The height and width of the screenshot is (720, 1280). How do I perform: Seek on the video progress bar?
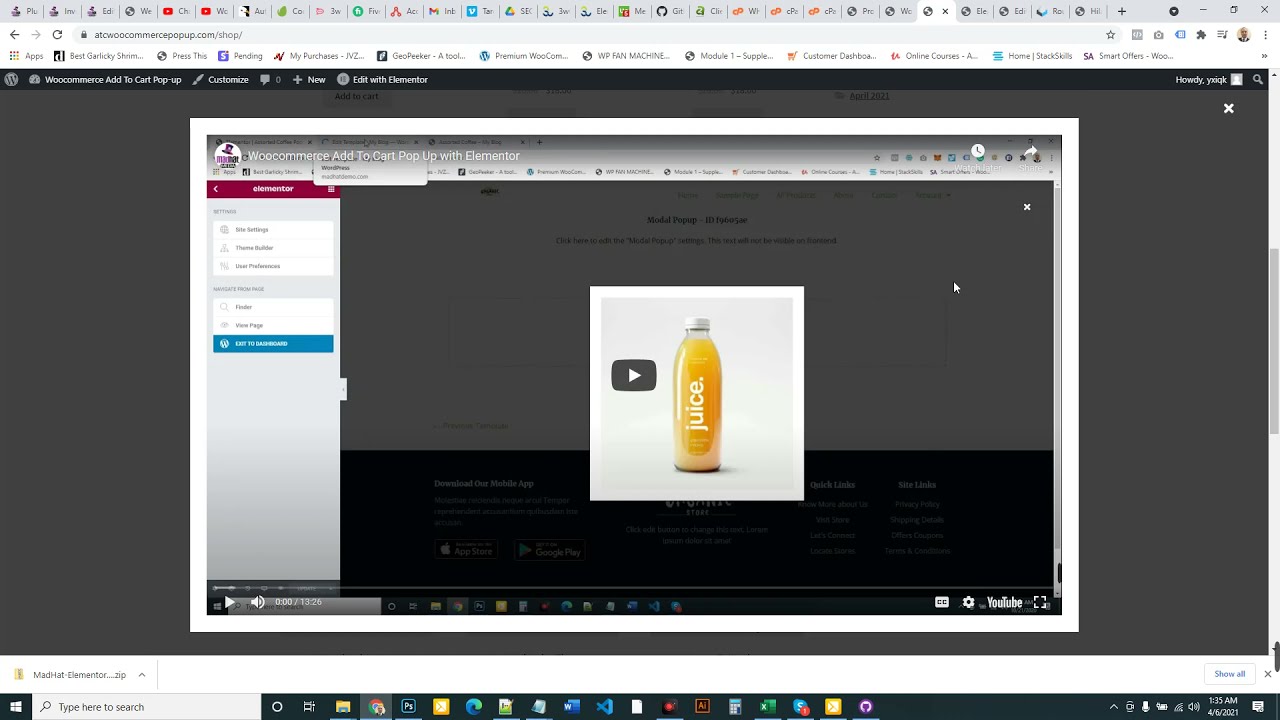pos(633,588)
